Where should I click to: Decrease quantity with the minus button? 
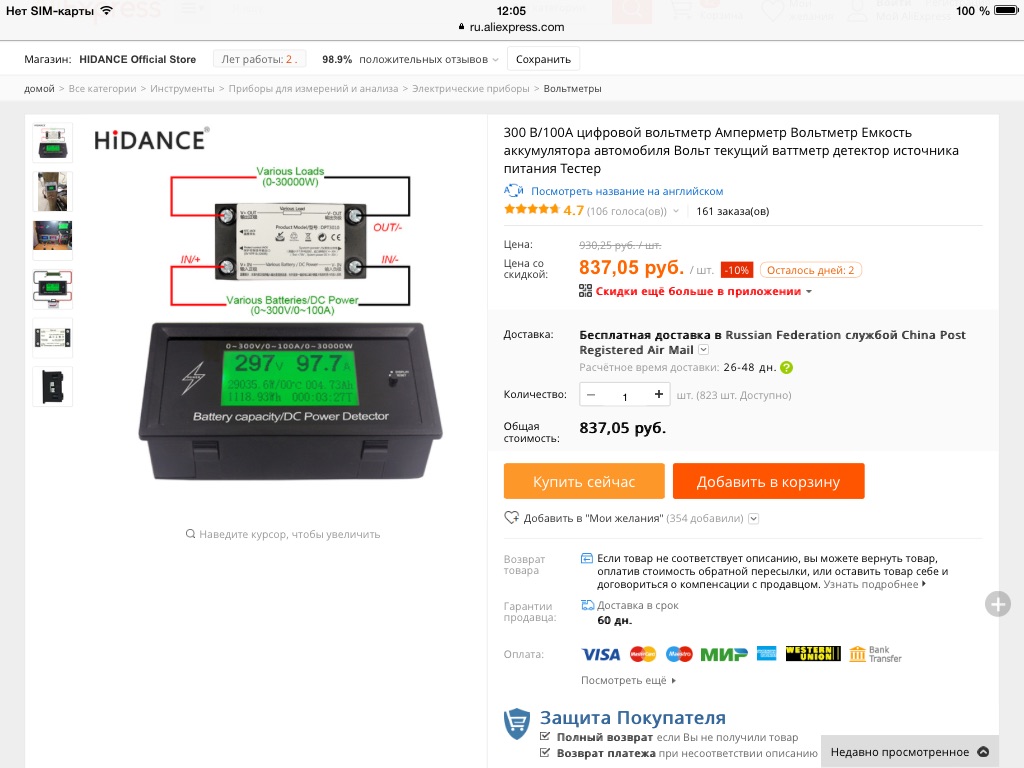[x=591, y=394]
